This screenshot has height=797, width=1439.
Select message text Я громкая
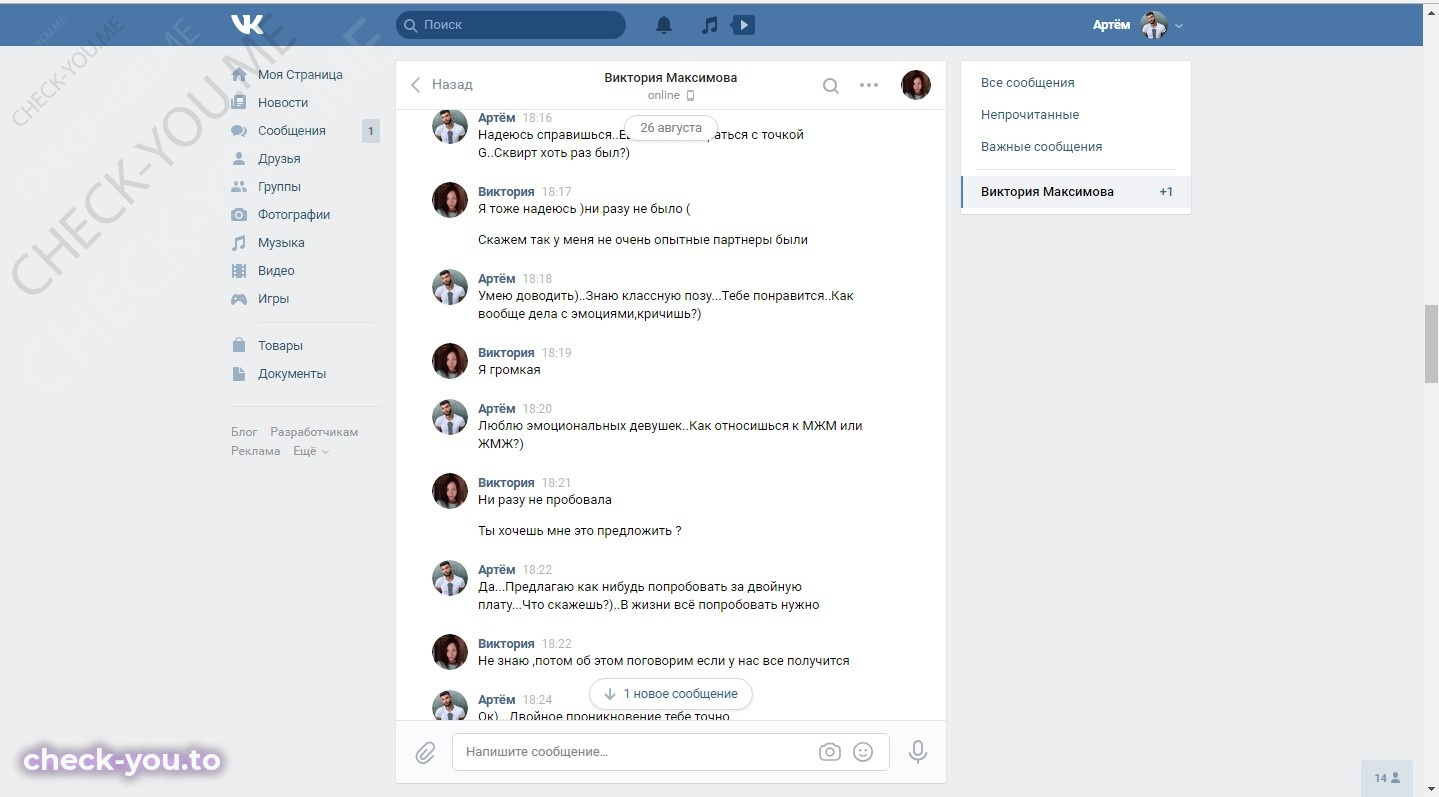[509, 370]
